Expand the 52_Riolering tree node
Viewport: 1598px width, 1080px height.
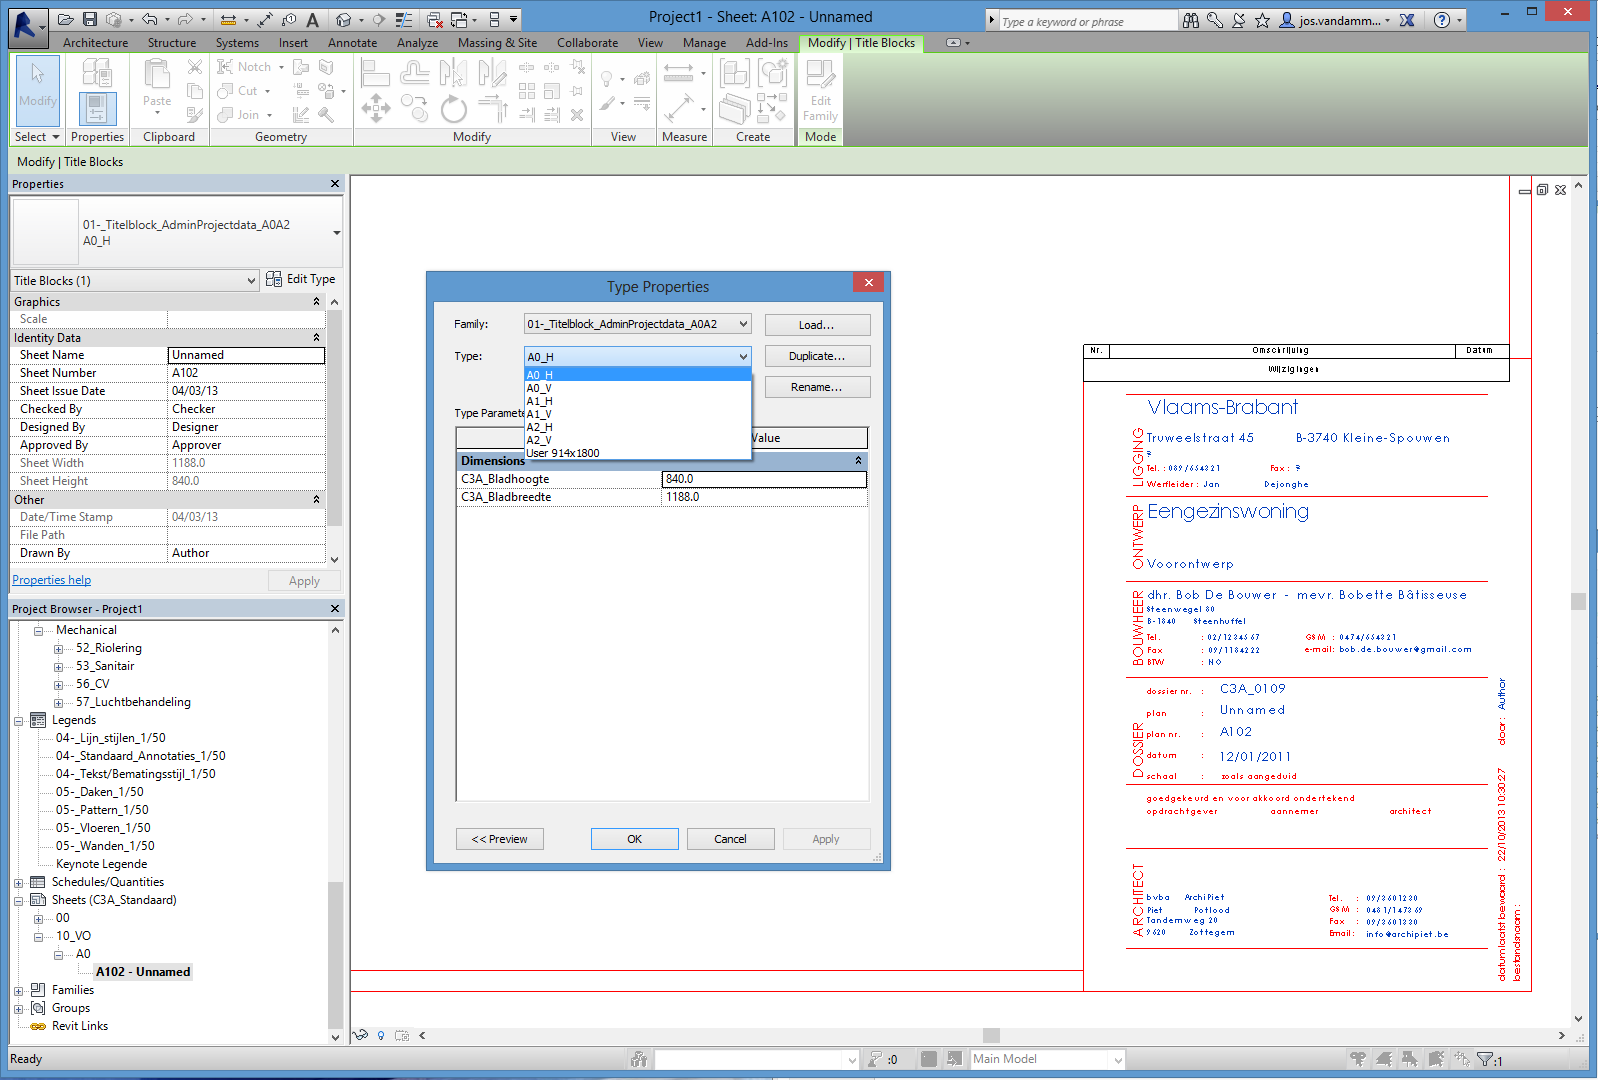click(58, 649)
